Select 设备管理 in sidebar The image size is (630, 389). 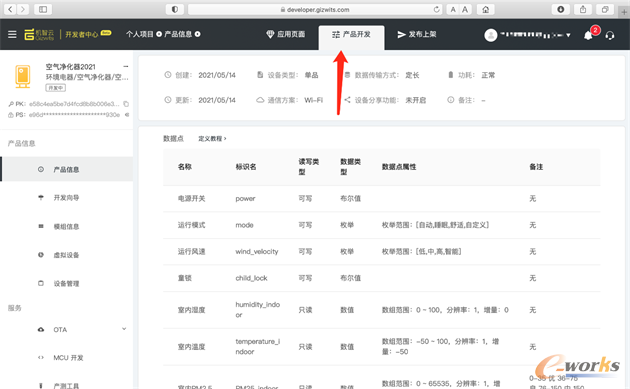(66, 284)
